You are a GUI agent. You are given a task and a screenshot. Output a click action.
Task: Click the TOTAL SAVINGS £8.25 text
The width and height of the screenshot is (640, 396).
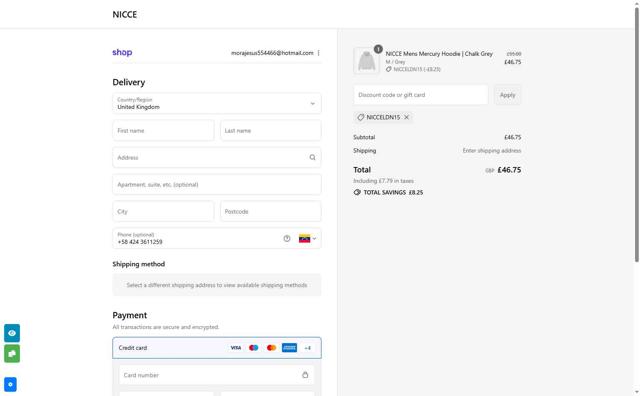pos(393,192)
